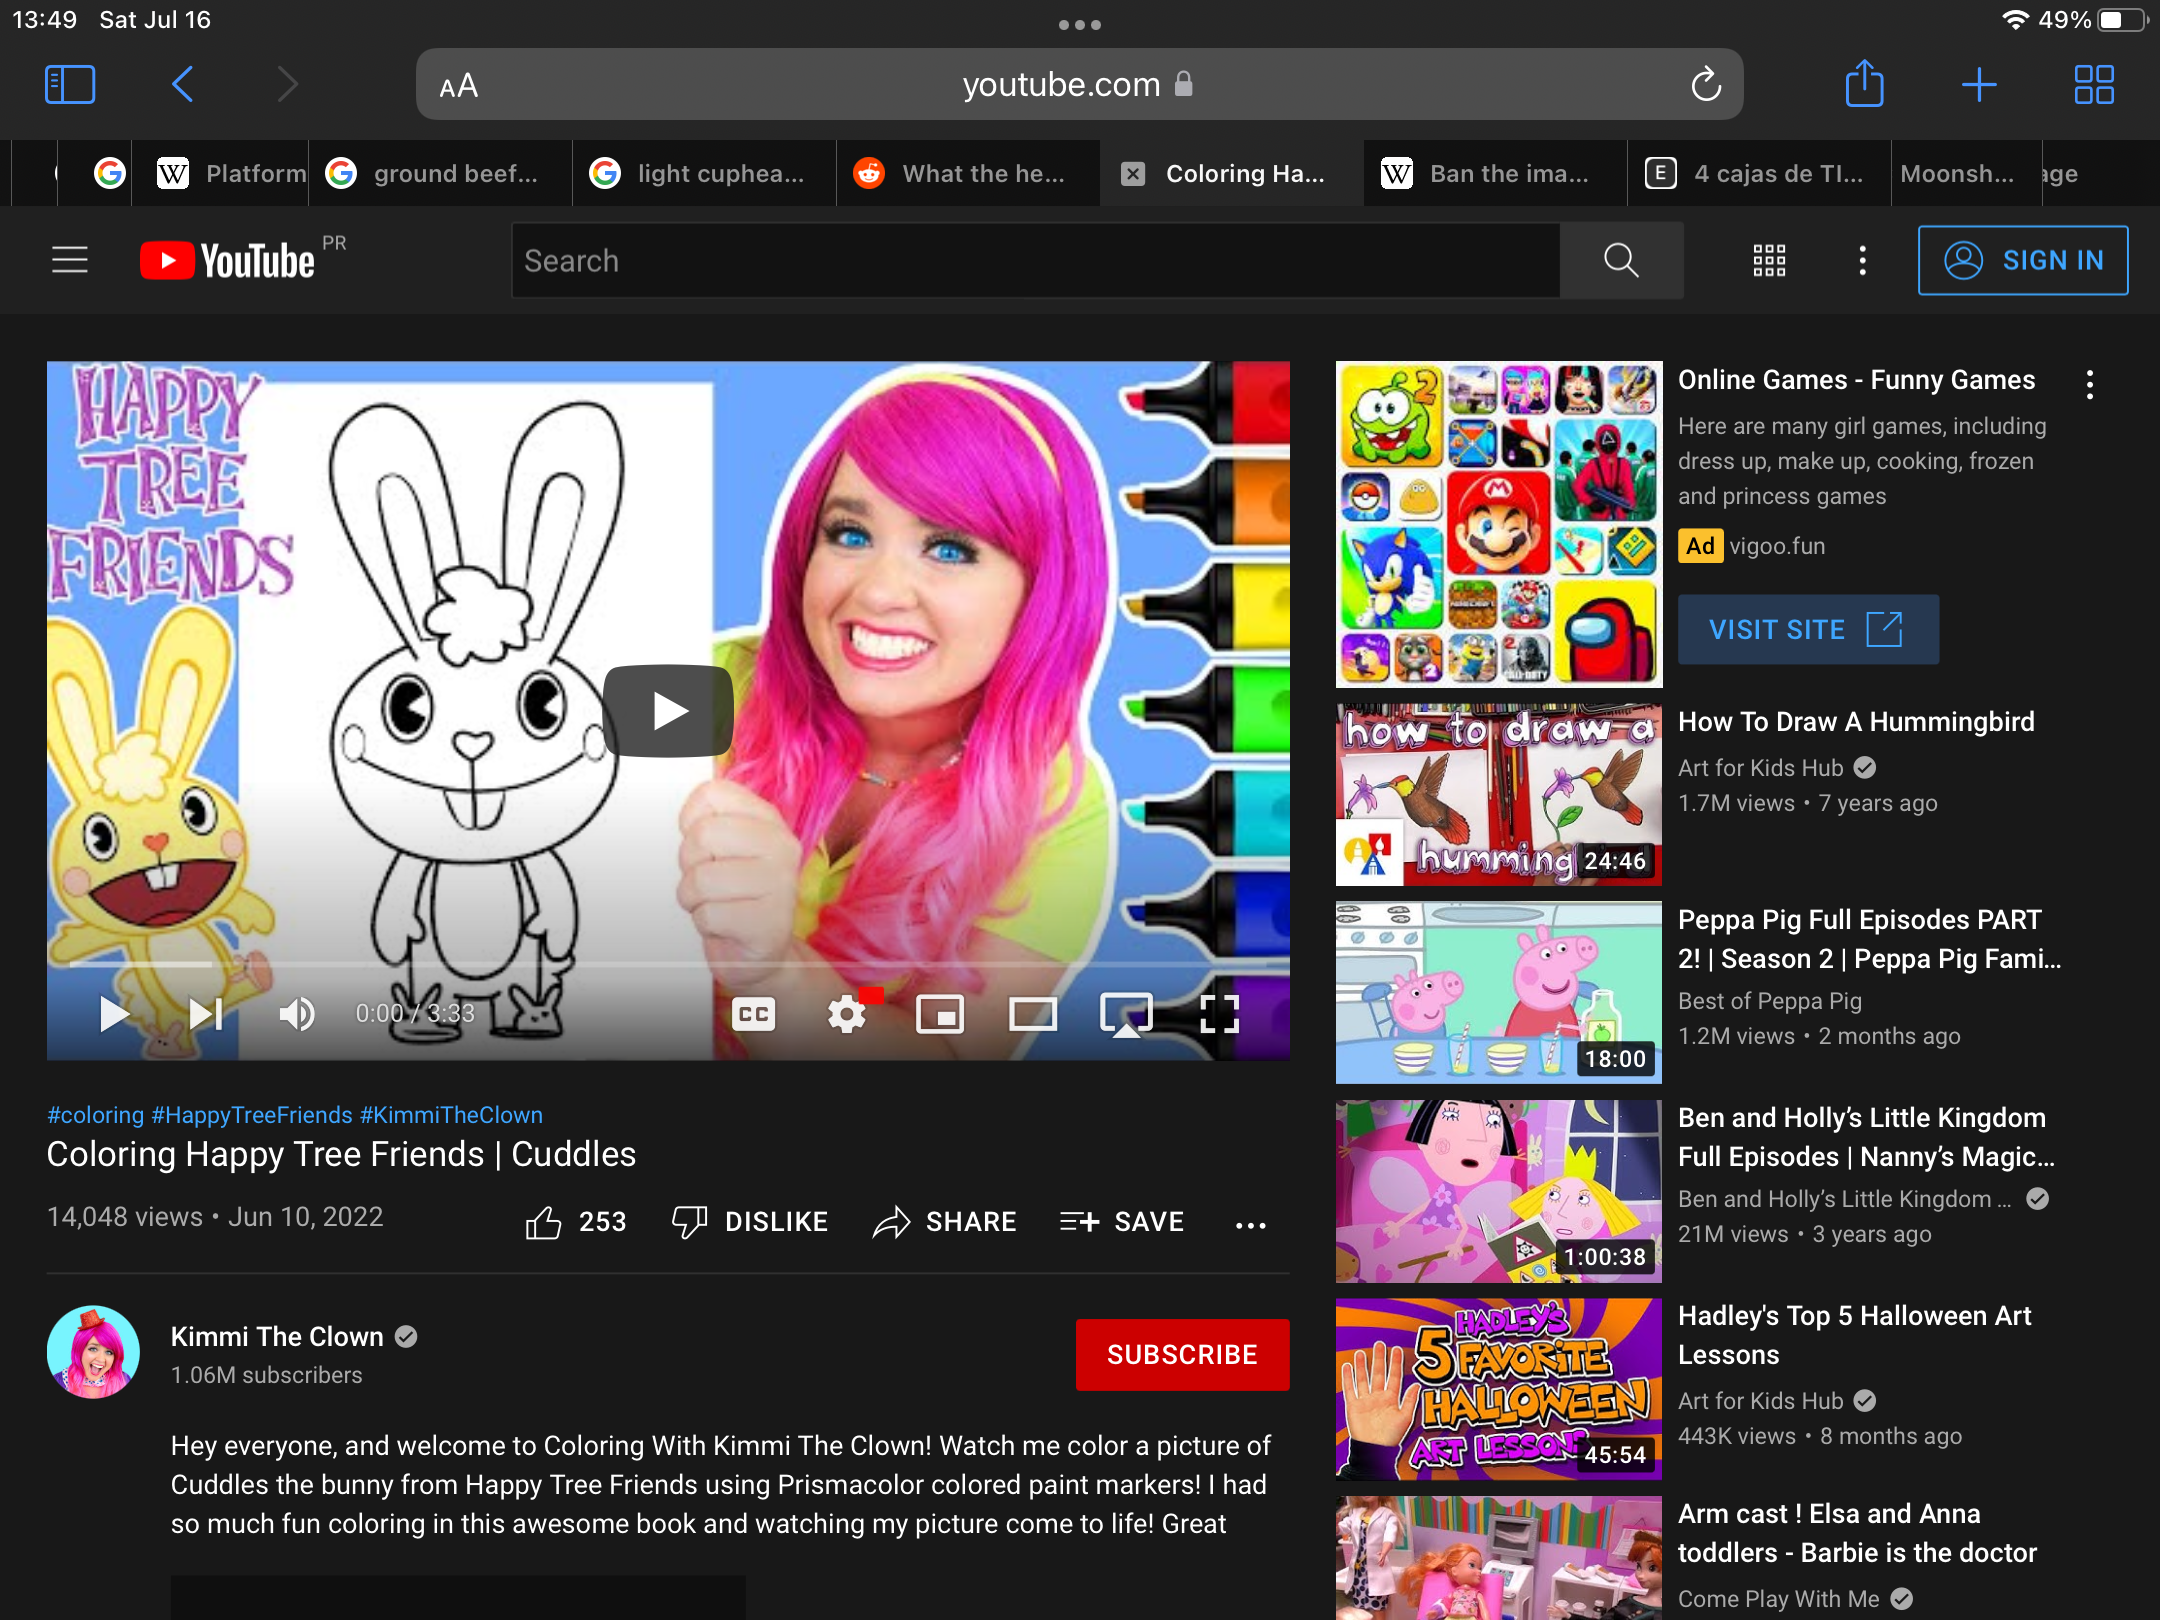Image resolution: width=2160 pixels, height=1620 pixels.
Task: Show the Safari tab overview grid
Action: tap(2094, 85)
